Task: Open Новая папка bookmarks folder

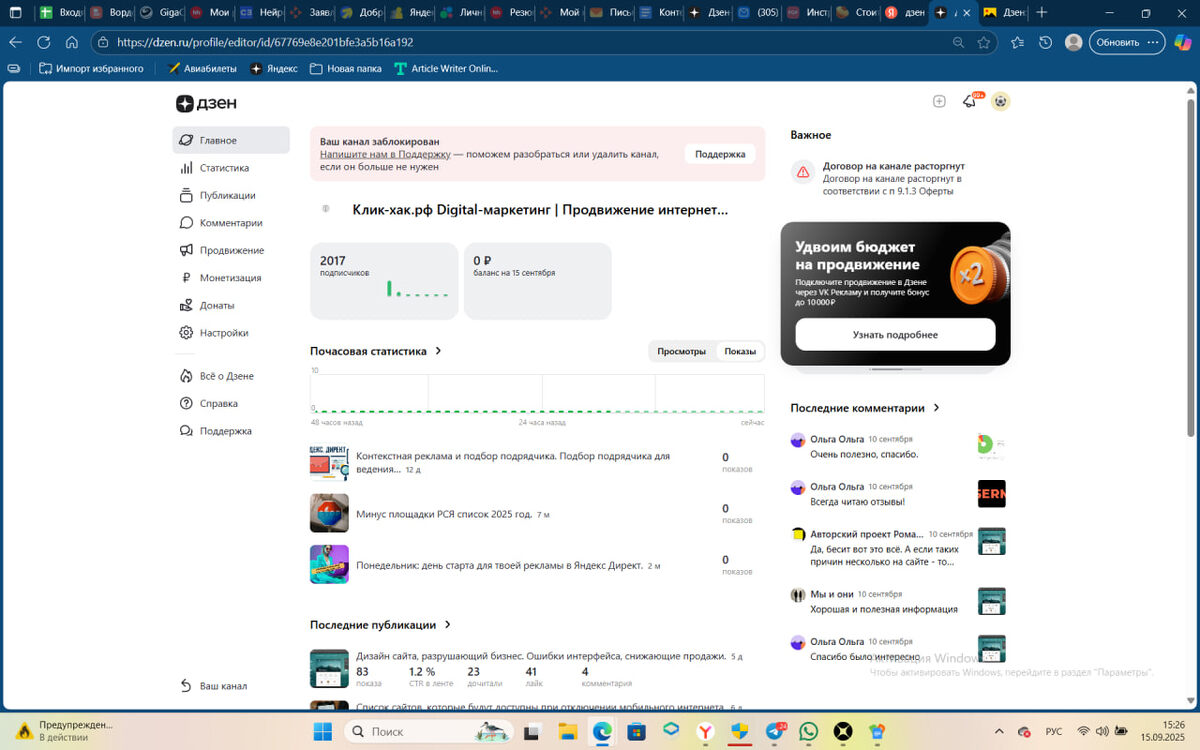Action: [x=346, y=69]
